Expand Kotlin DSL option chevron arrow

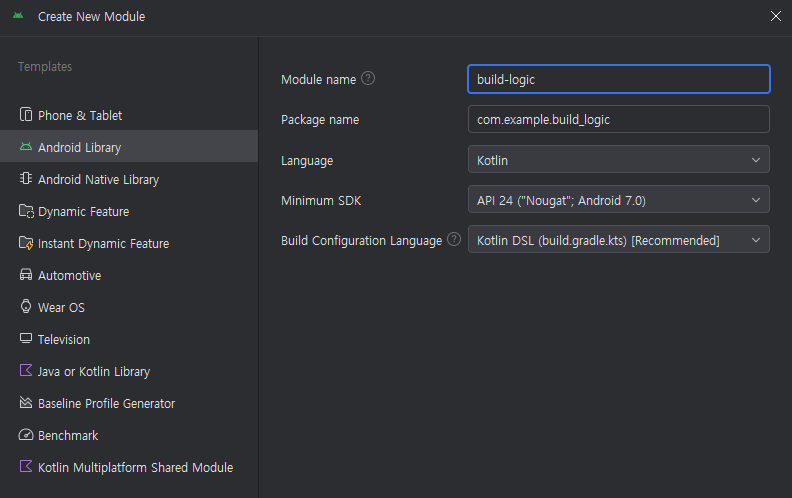click(756, 240)
